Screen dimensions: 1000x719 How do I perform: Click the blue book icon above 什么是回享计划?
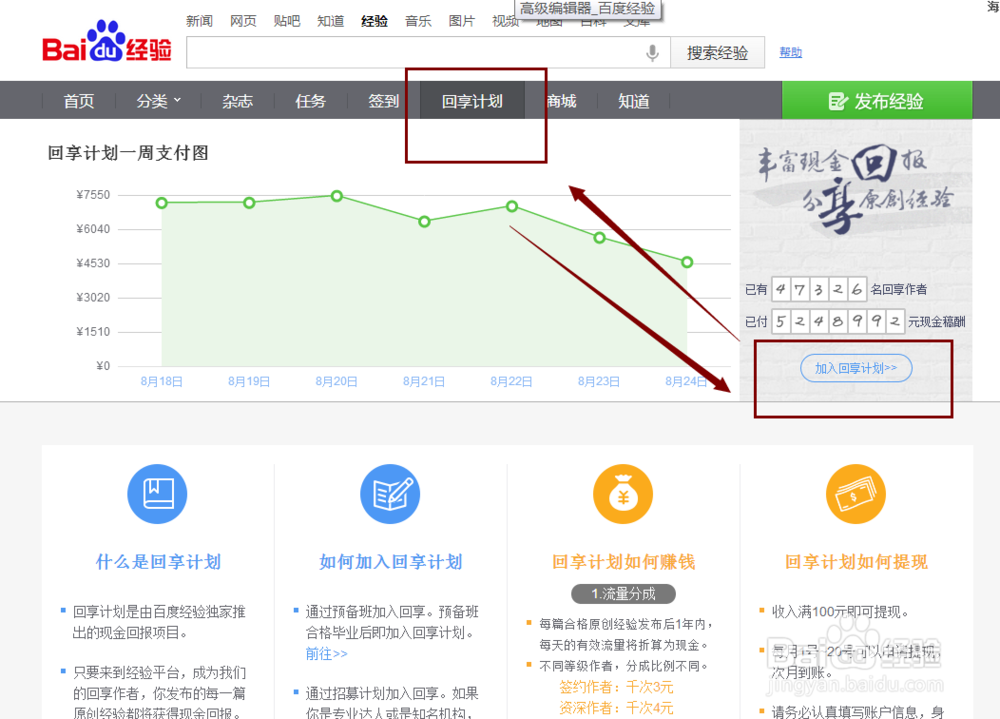[x=157, y=494]
